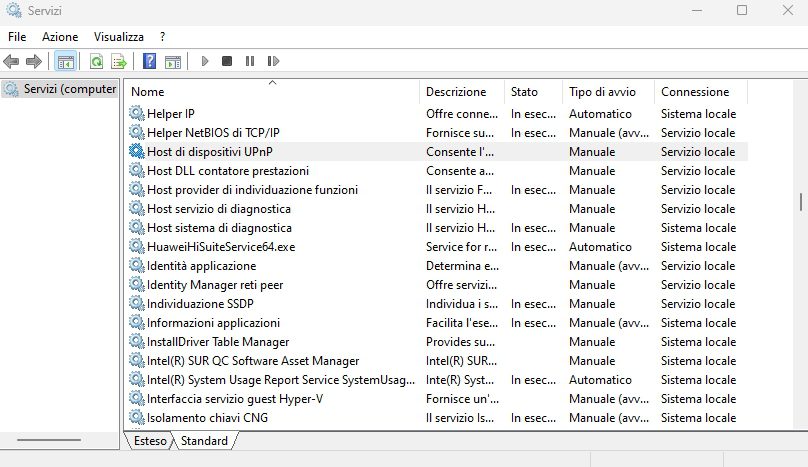
Task: Select Host sistema di diagnostica name
Action: [220, 228]
